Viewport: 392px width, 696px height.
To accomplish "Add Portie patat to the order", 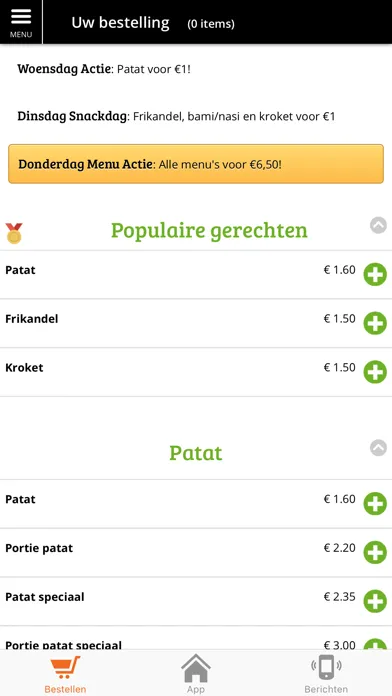I will click(x=375, y=553).
